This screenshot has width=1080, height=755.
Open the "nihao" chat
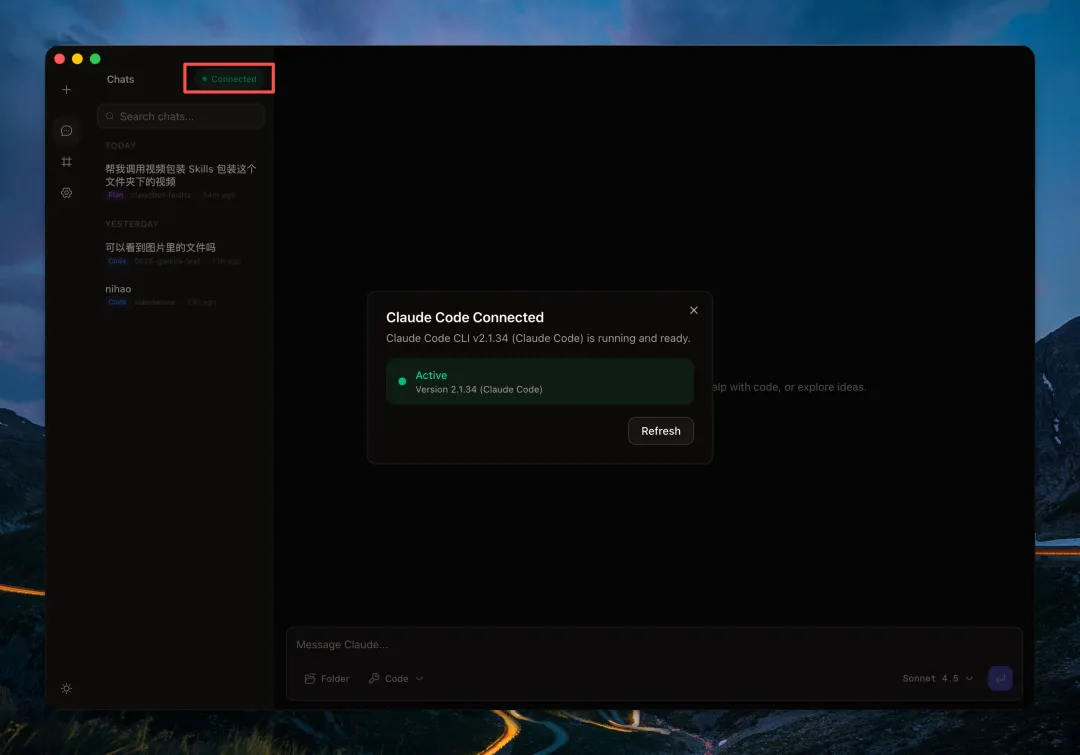coord(119,289)
